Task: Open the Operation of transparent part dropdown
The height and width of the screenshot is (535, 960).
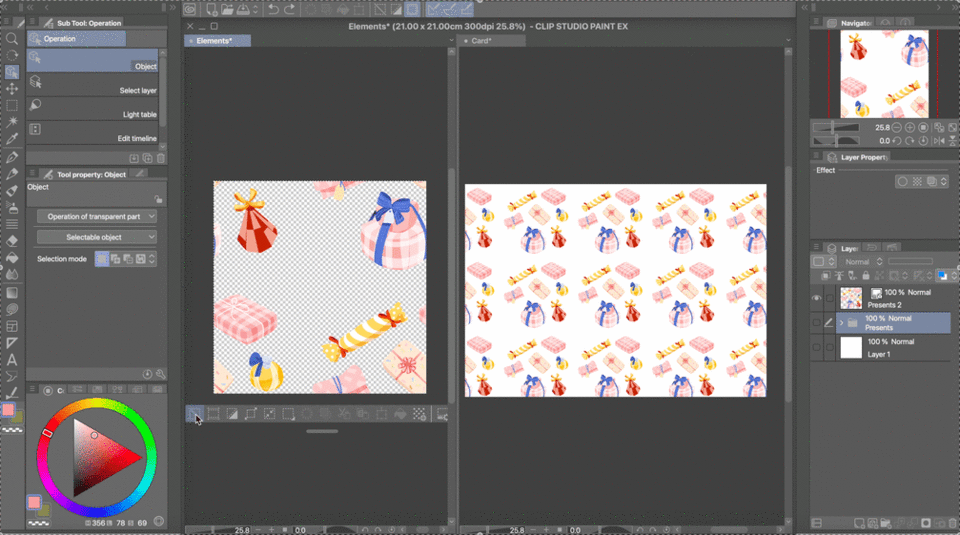Action: pyautogui.click(x=97, y=216)
